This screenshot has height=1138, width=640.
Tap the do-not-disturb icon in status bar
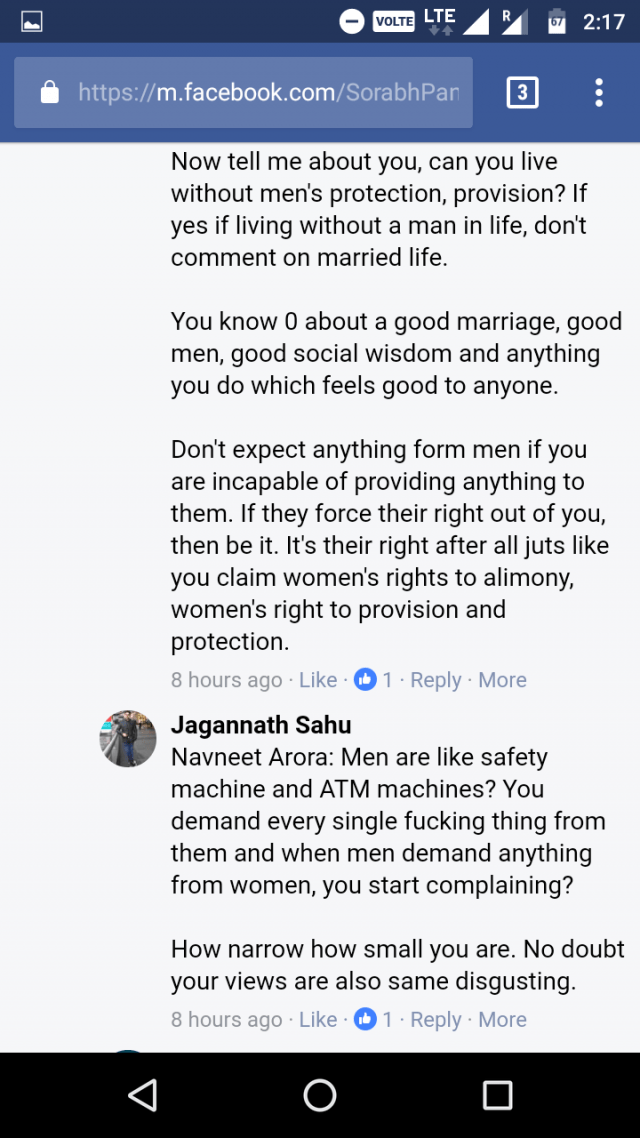tap(352, 21)
